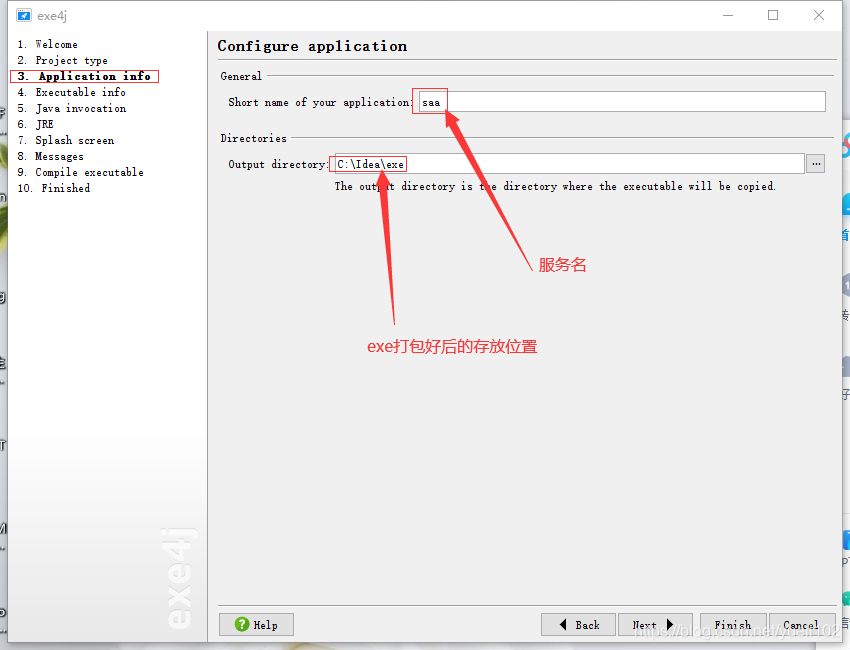
Task: Focus the Output directory field
Action: click(x=569, y=164)
